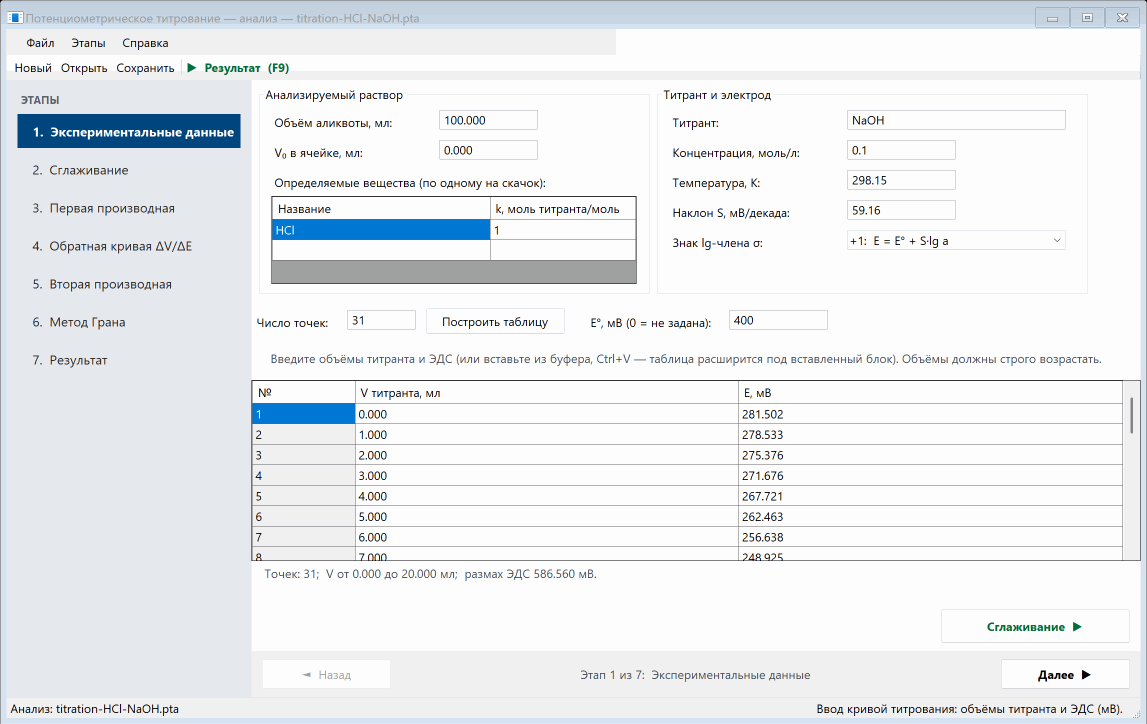The image size is (1147, 724).
Task: Go to stage 7 Результат in the sidebar
Action: (129, 360)
